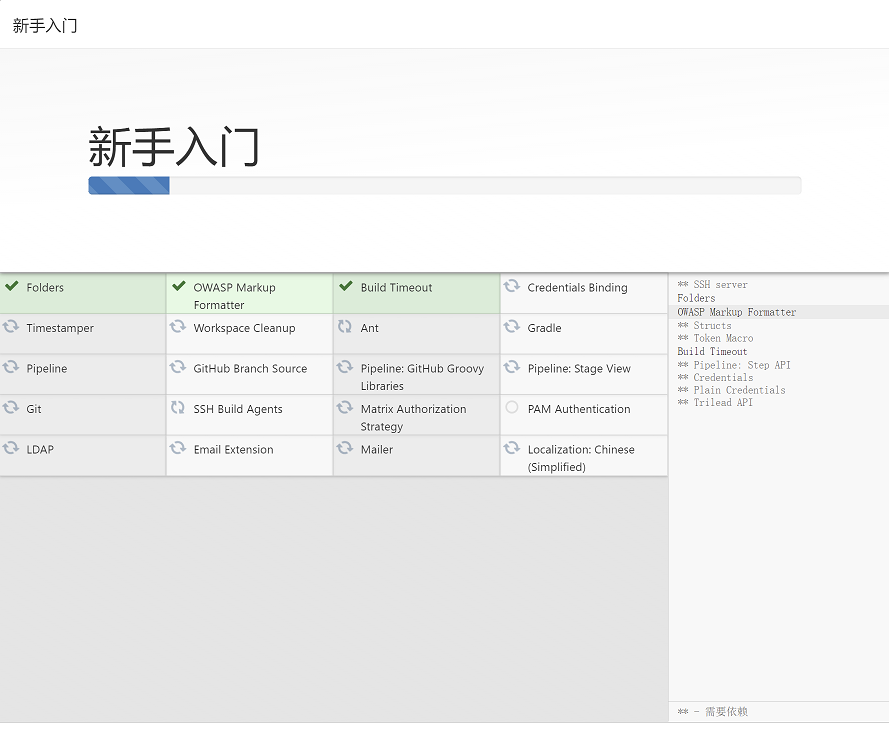The width and height of the screenshot is (889, 732).
Task: Click the 新手入门 title in top header
Action: pyautogui.click(x=45, y=25)
